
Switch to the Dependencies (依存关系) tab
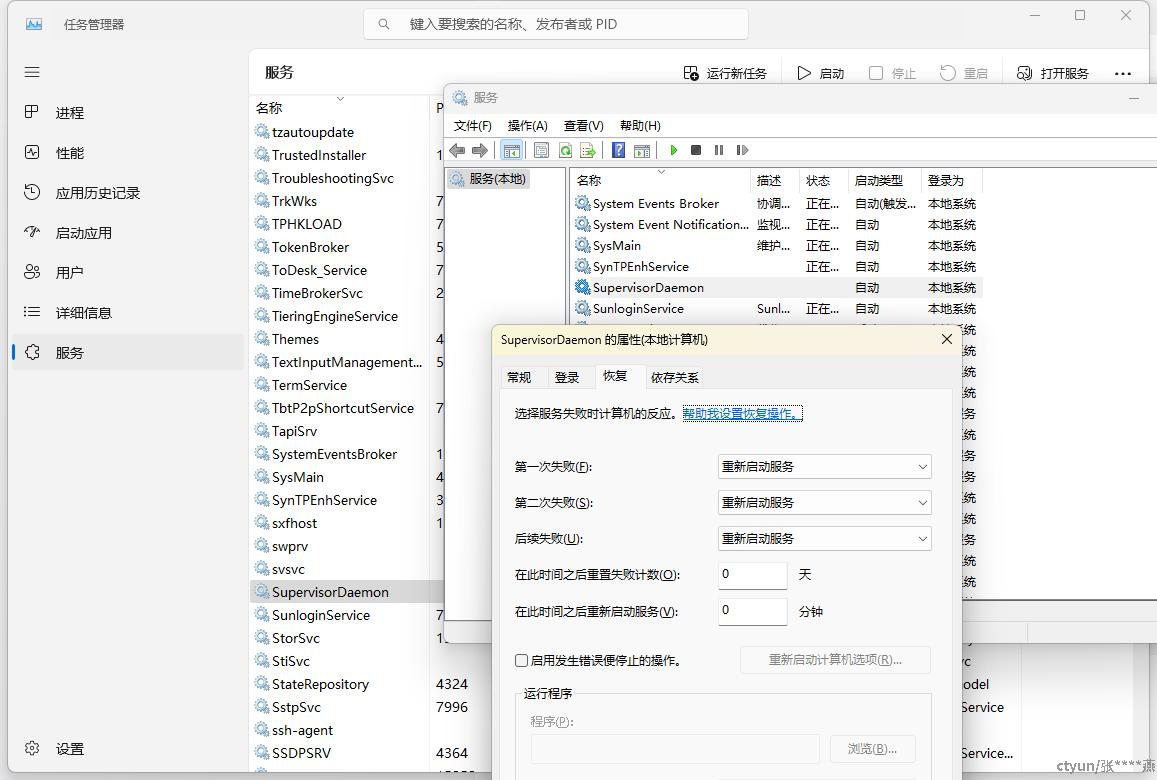pos(674,377)
